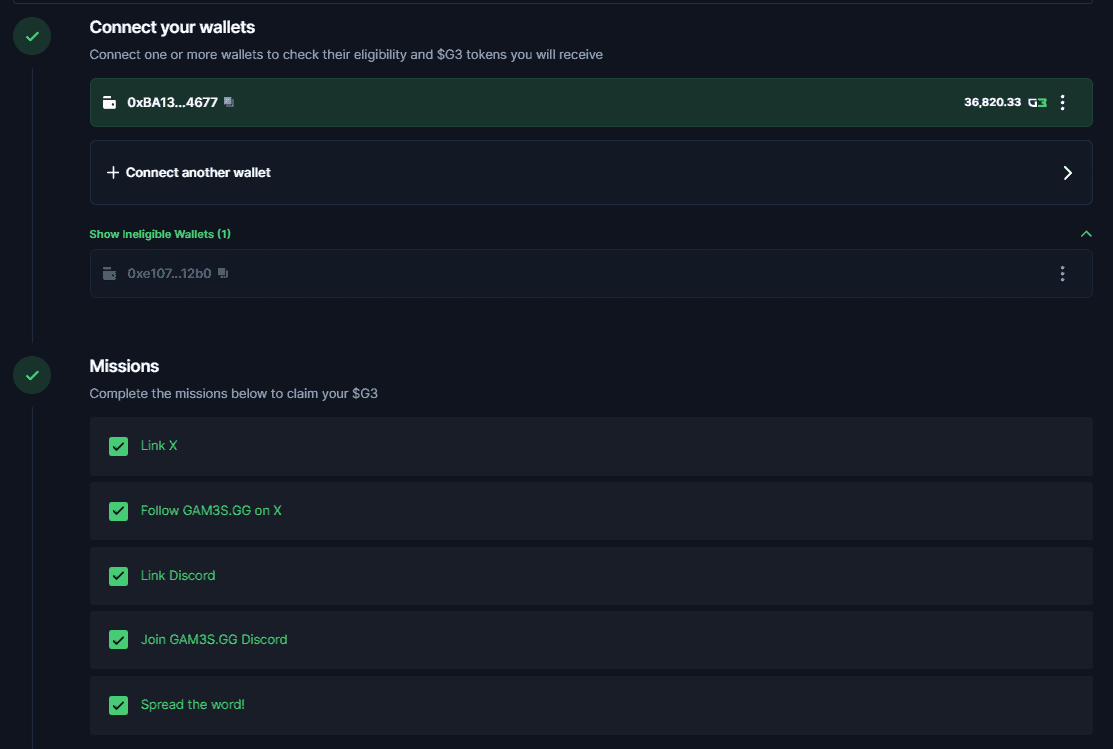1113x749 pixels.
Task: Click the green checkmark beside Connect your wallets
Action: click(x=31, y=36)
